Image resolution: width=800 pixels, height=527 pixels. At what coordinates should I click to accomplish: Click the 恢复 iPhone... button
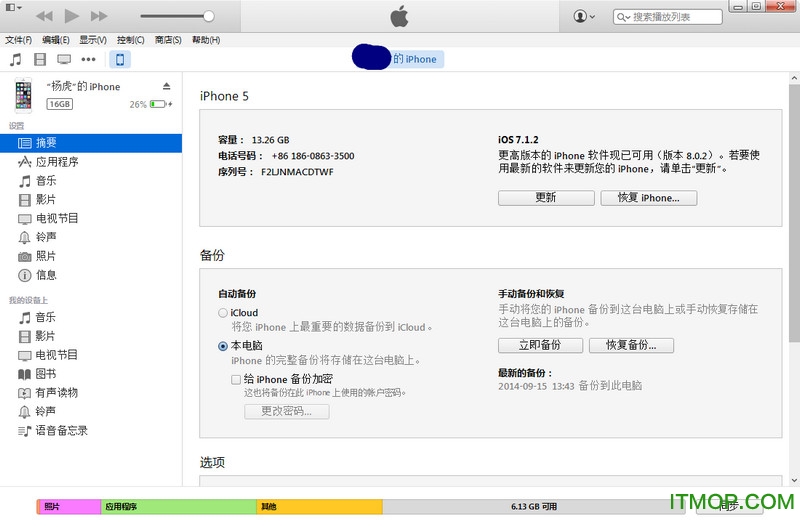point(648,198)
